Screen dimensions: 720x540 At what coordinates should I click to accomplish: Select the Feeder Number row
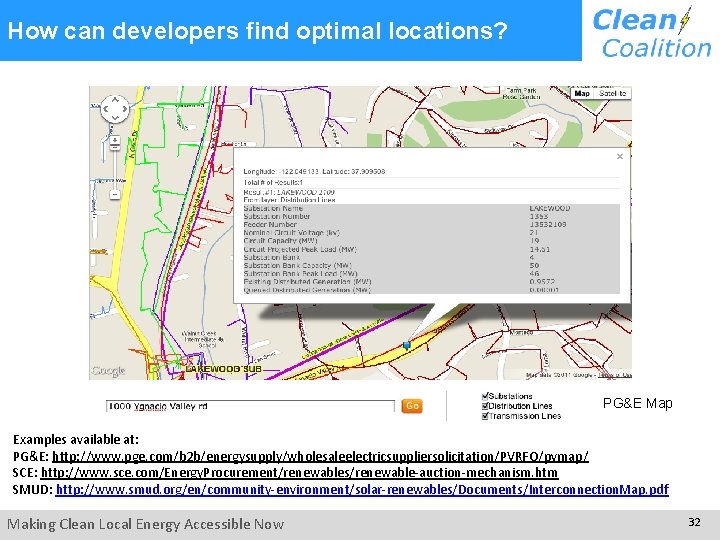tap(431, 225)
